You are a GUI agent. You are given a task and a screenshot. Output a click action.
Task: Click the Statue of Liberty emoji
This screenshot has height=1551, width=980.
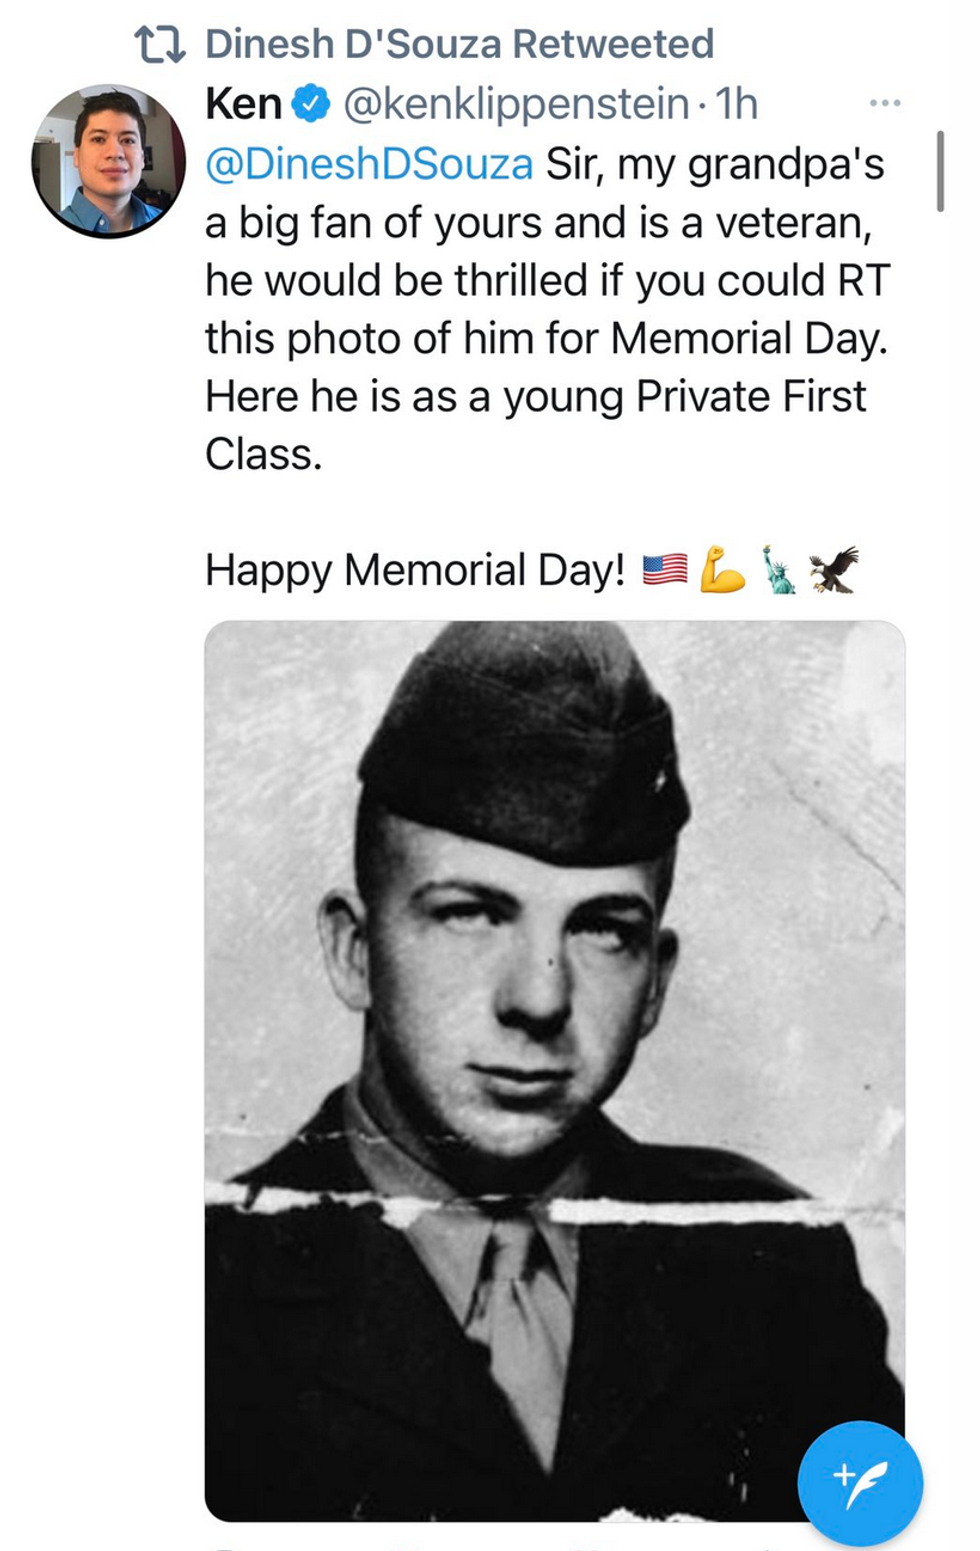pyautogui.click(x=778, y=570)
